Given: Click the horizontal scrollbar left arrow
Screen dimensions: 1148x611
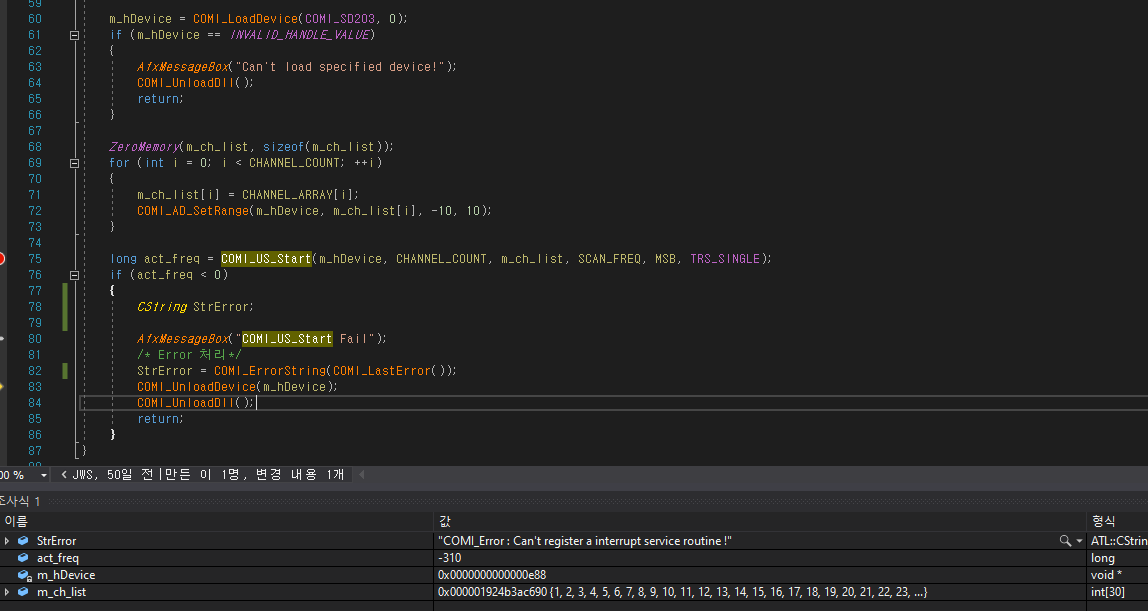Looking at the screenshot, I should [x=362, y=475].
